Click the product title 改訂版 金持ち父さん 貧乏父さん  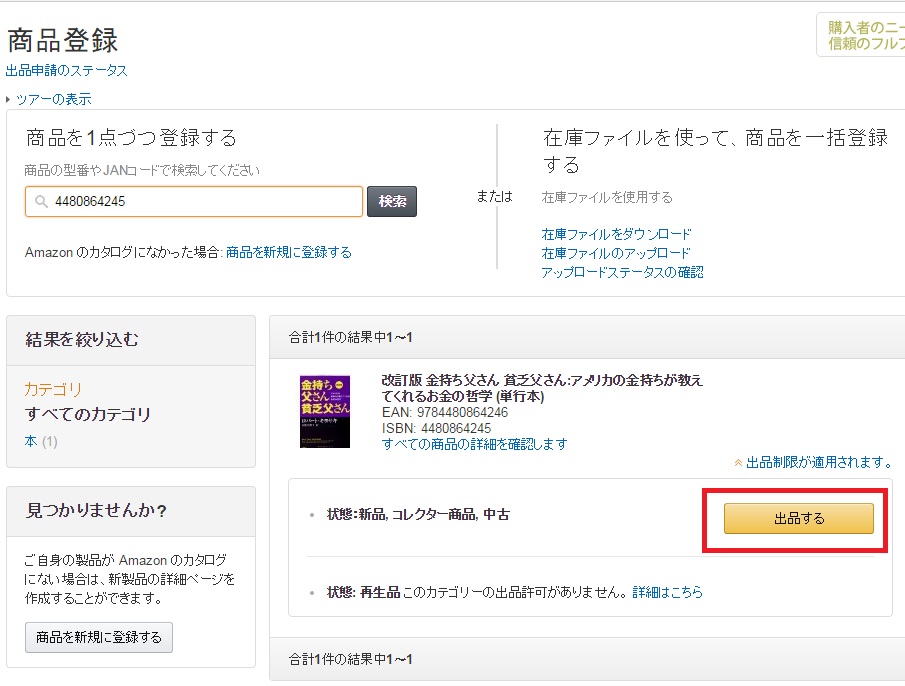542,388
